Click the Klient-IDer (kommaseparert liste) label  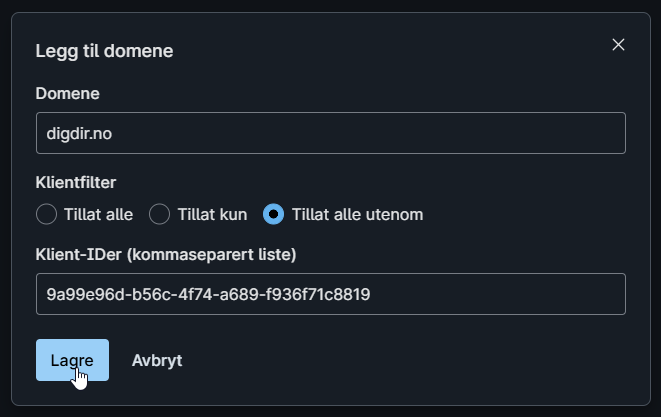pyautogui.click(x=166, y=254)
